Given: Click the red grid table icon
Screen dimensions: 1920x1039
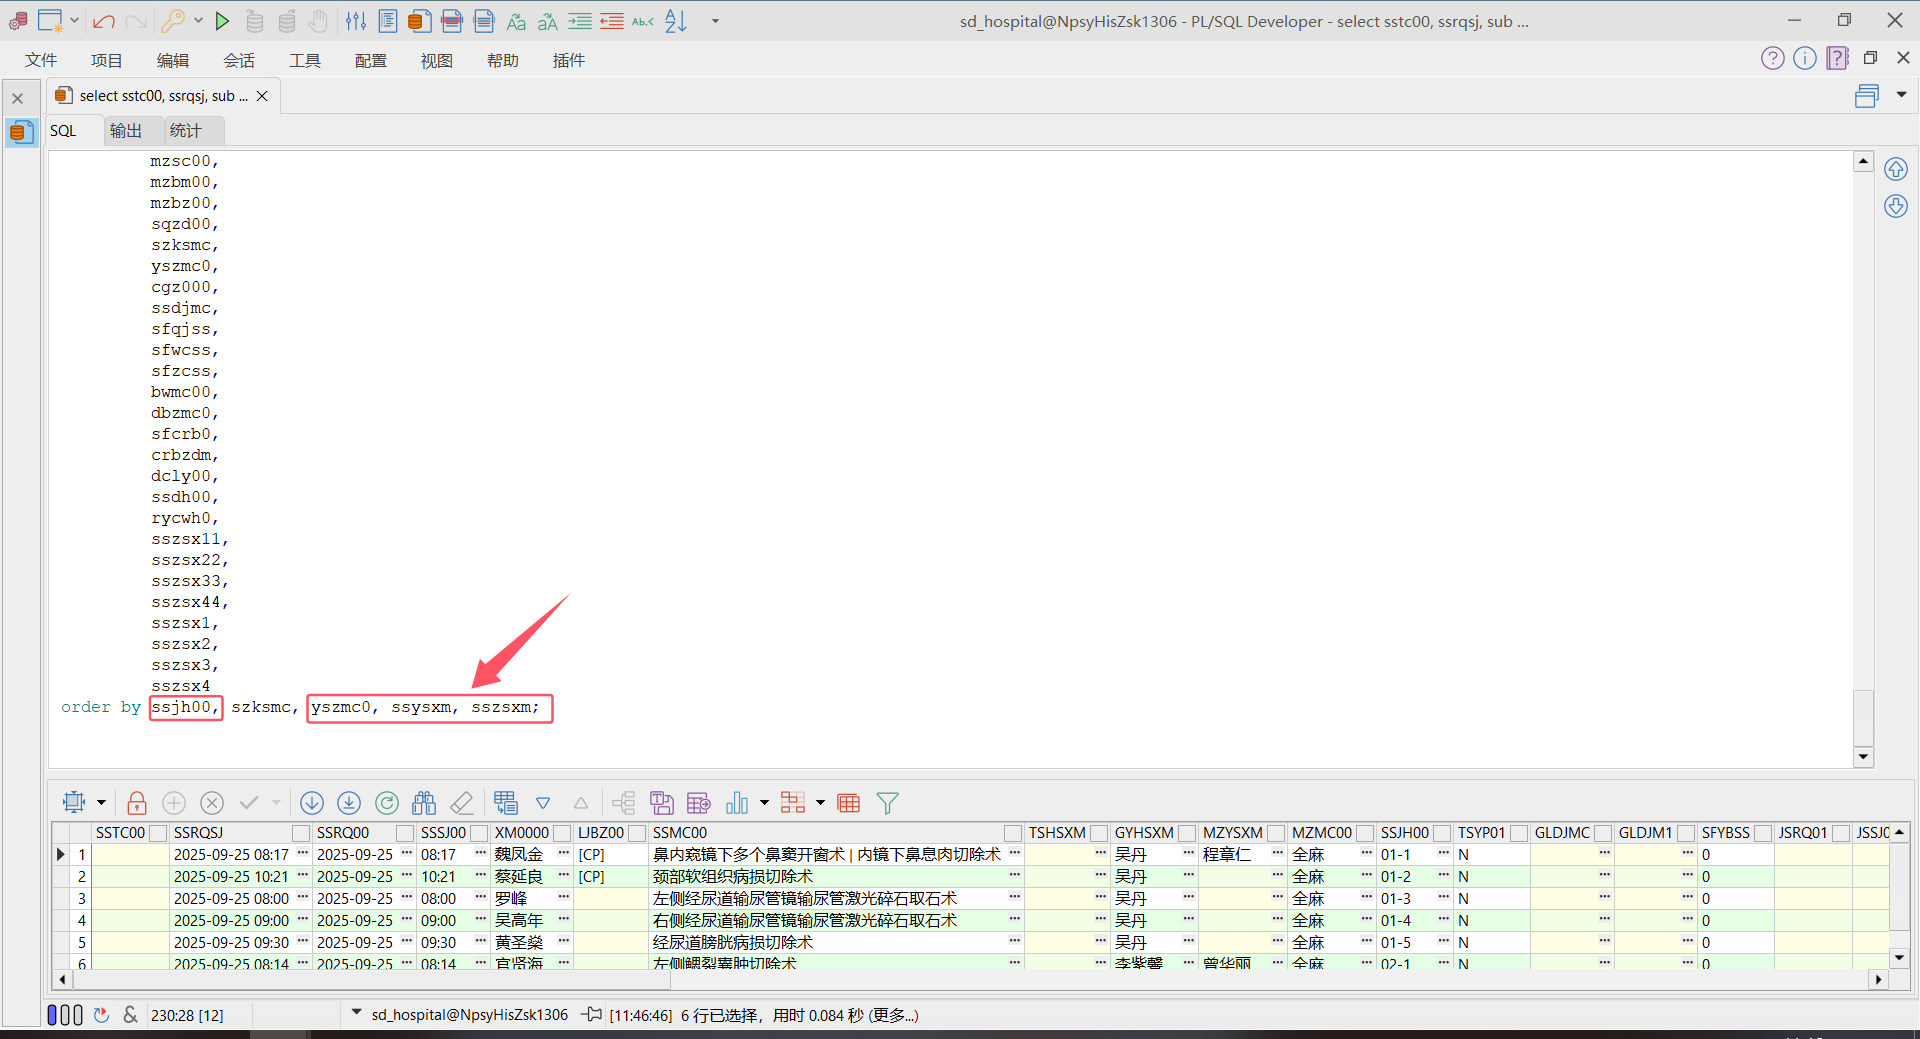Looking at the screenshot, I should pos(849,803).
